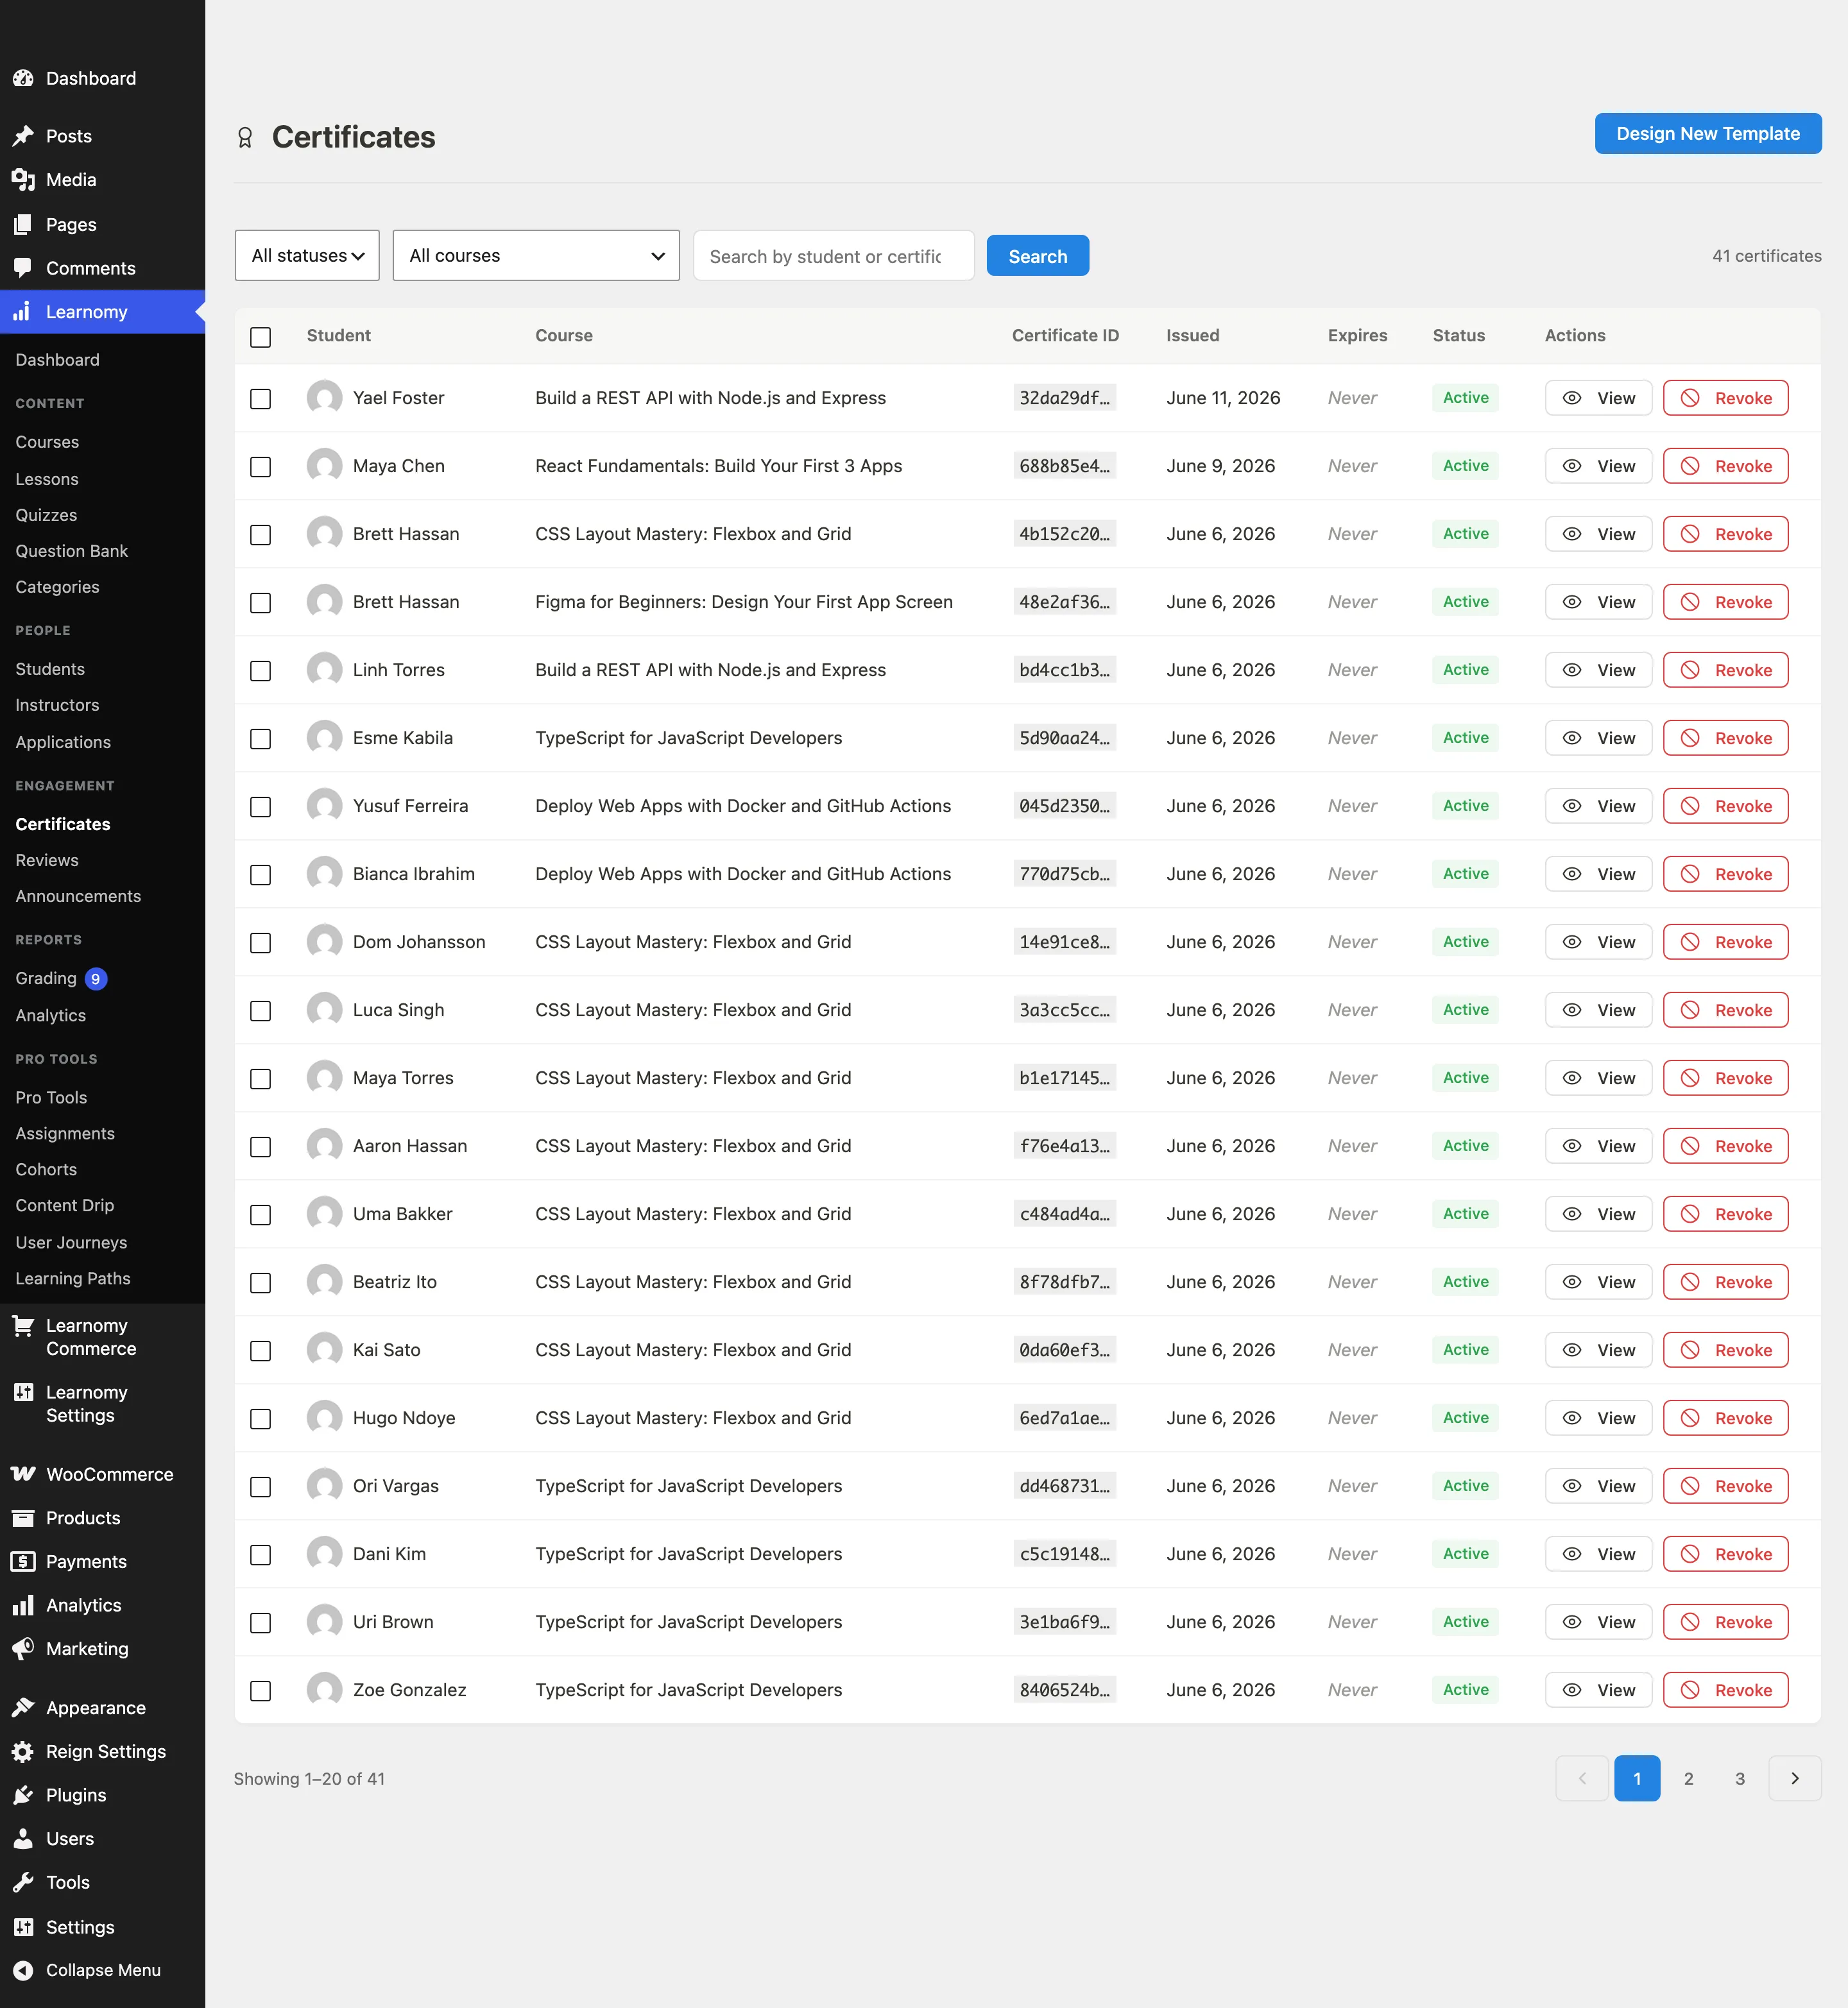Click Maya Chen's avatar icon
The image size is (1848, 2008).
click(x=324, y=466)
